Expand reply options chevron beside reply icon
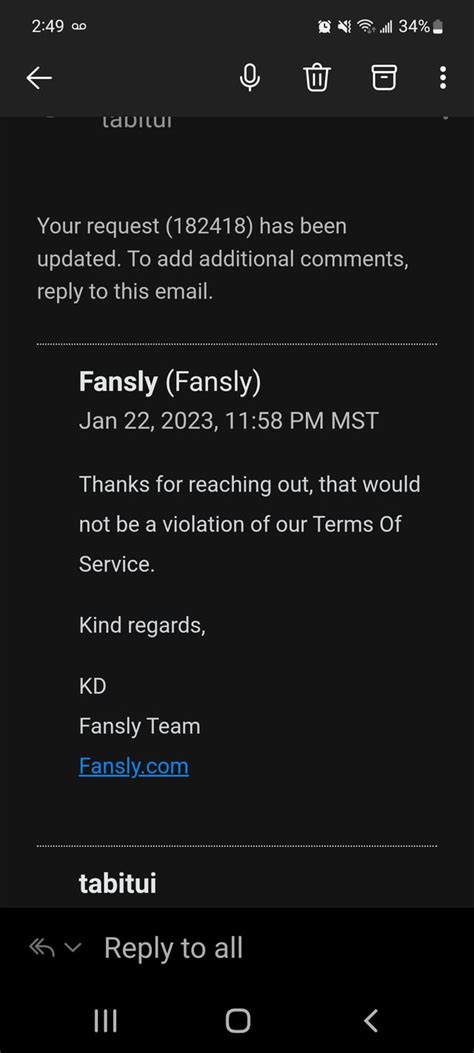This screenshot has height=1053, width=474. 73,948
